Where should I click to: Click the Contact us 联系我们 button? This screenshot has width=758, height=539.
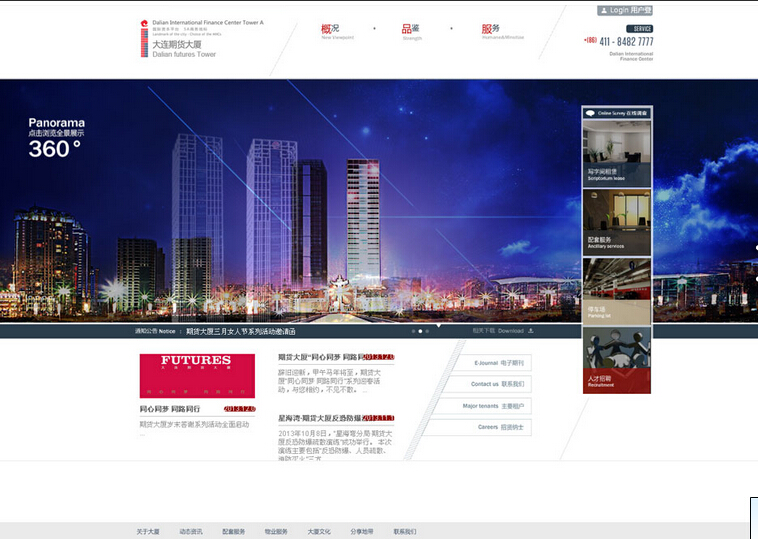click(x=497, y=384)
